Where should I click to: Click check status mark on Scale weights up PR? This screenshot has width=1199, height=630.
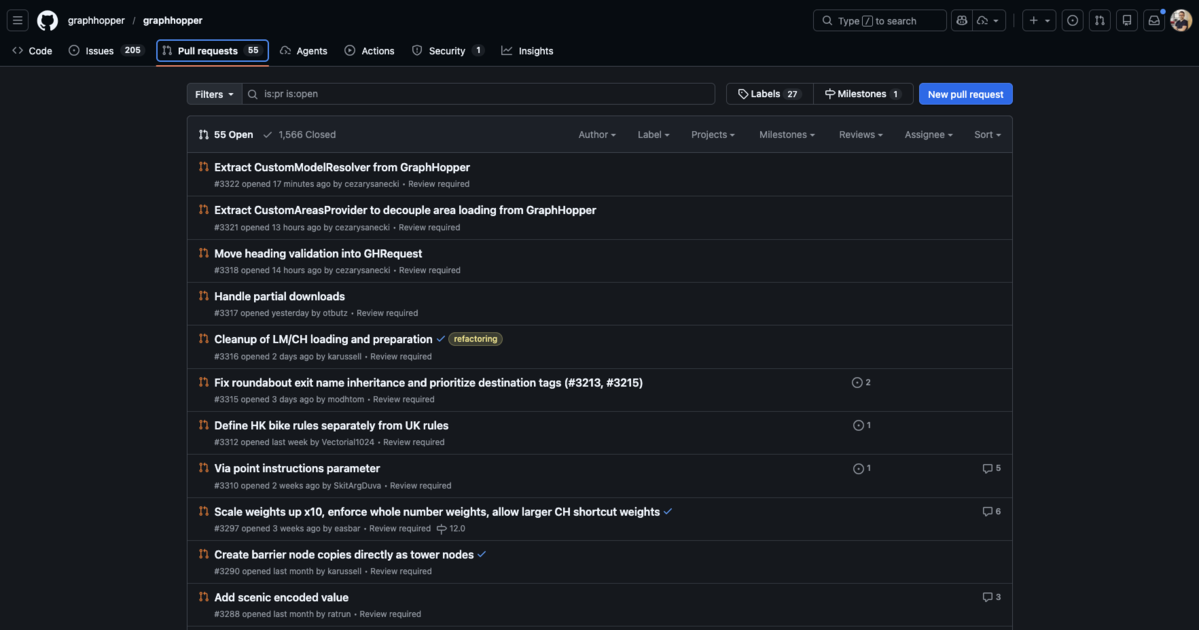point(668,511)
